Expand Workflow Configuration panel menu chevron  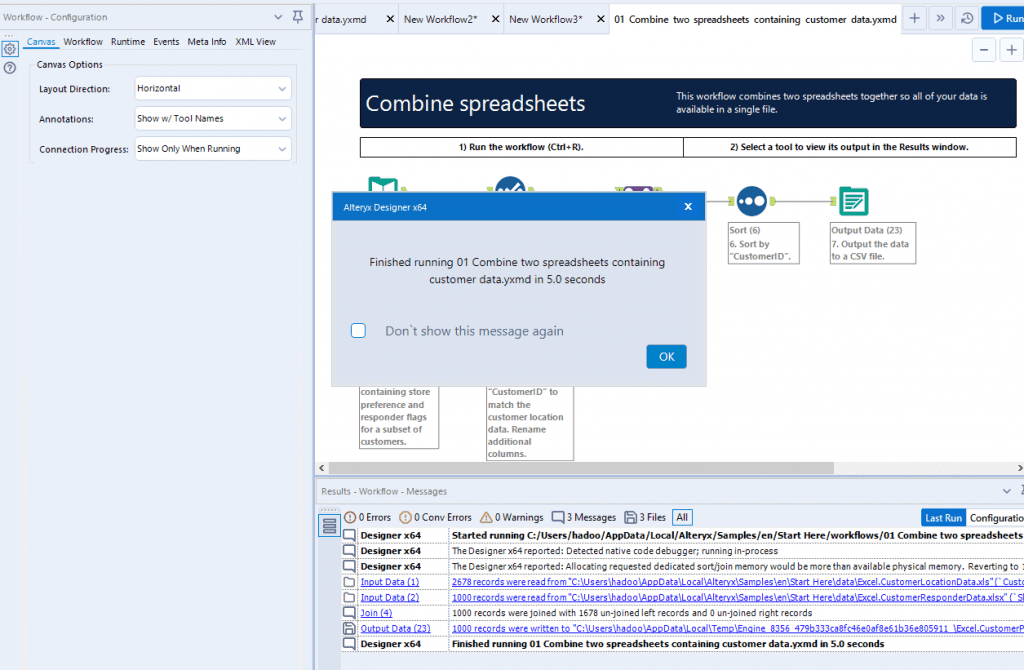(278, 17)
